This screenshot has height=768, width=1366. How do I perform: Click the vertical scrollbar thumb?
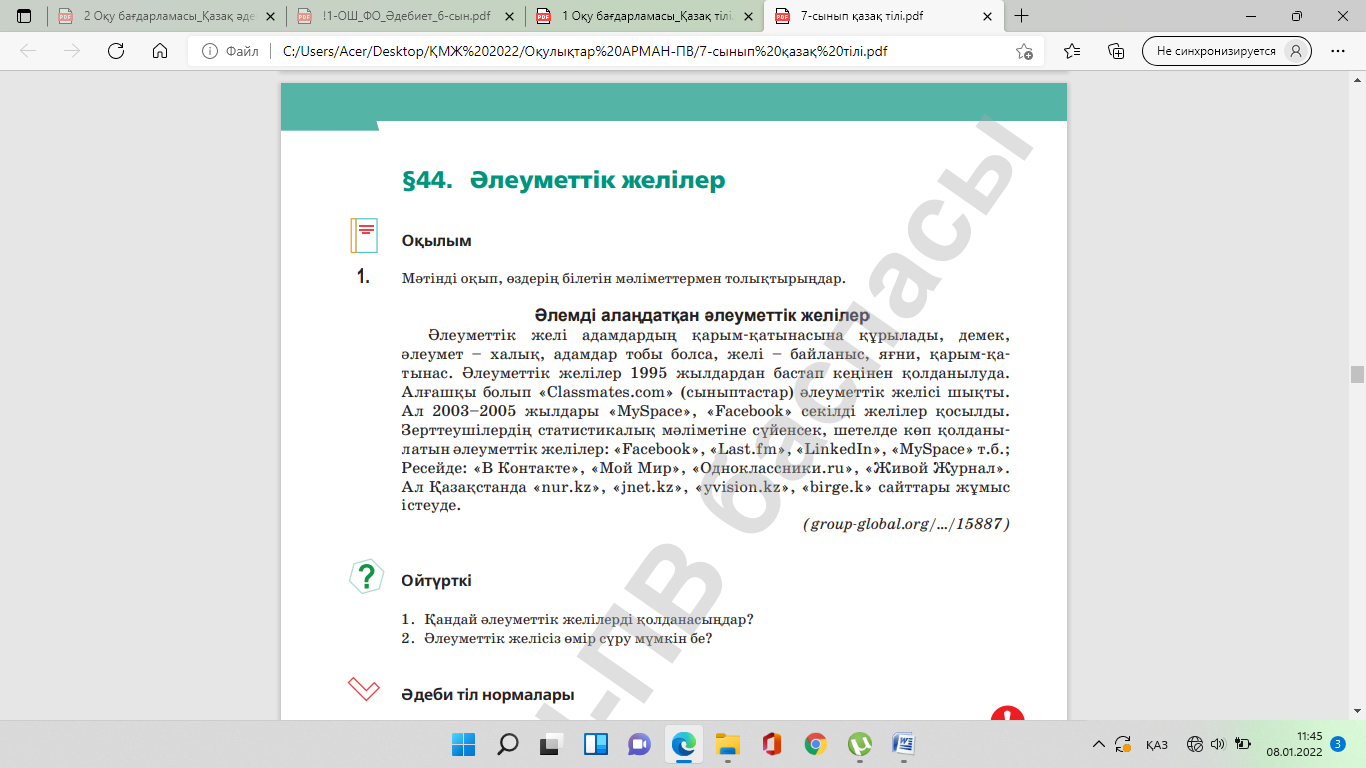tap(1357, 374)
